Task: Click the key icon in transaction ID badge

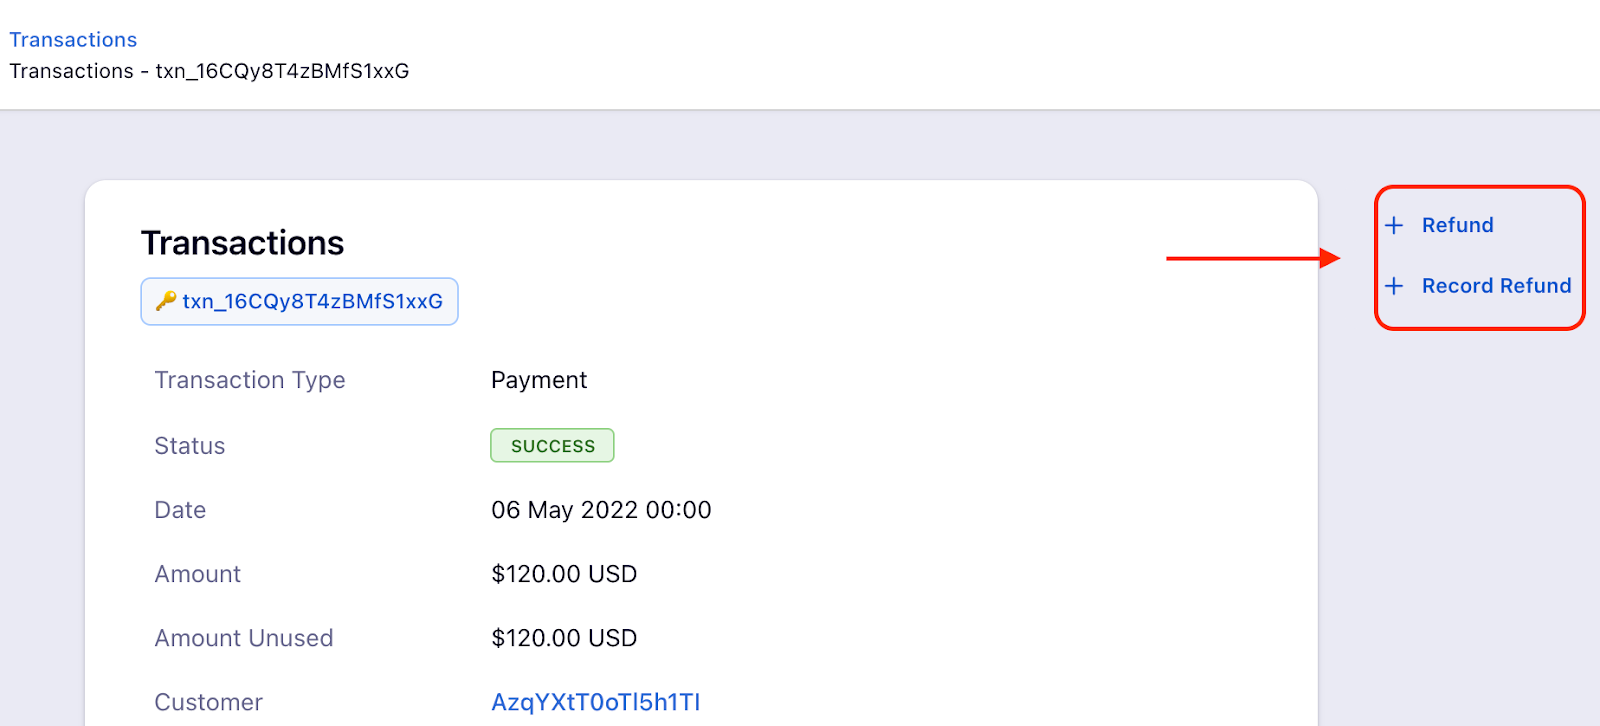Action: tap(166, 301)
